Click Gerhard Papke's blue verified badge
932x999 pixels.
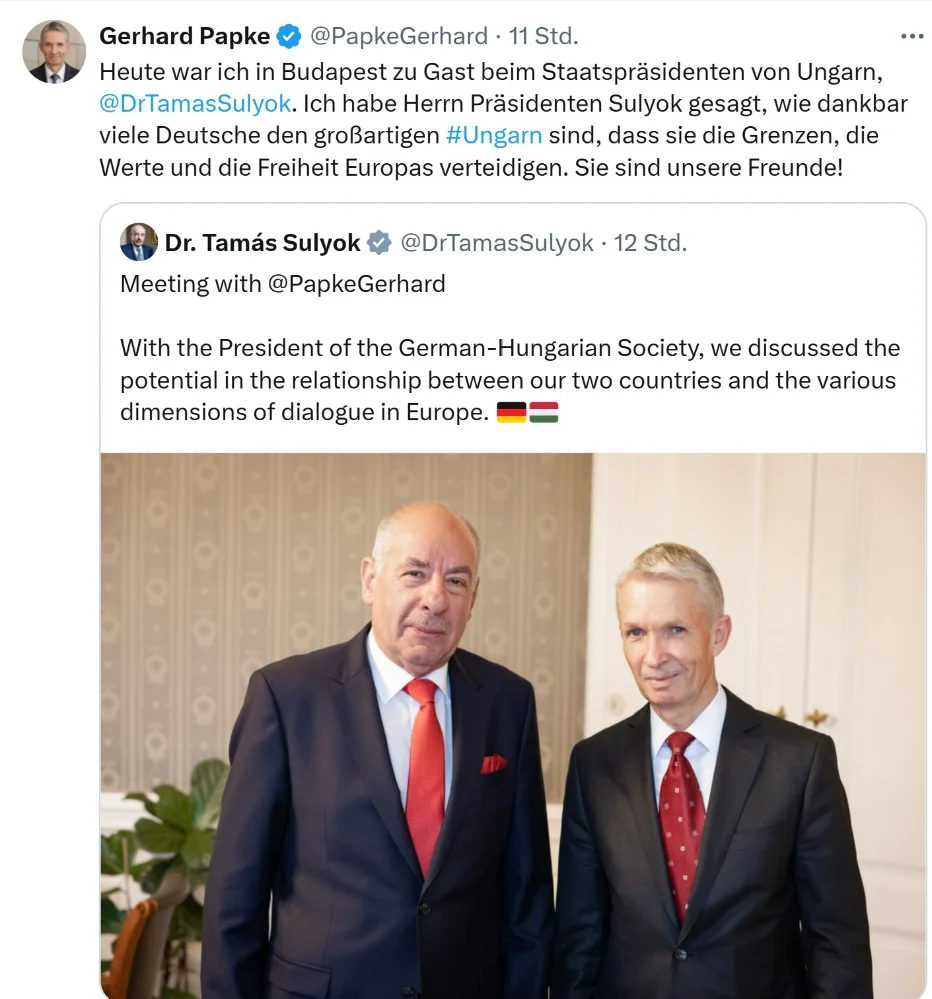[x=289, y=36]
